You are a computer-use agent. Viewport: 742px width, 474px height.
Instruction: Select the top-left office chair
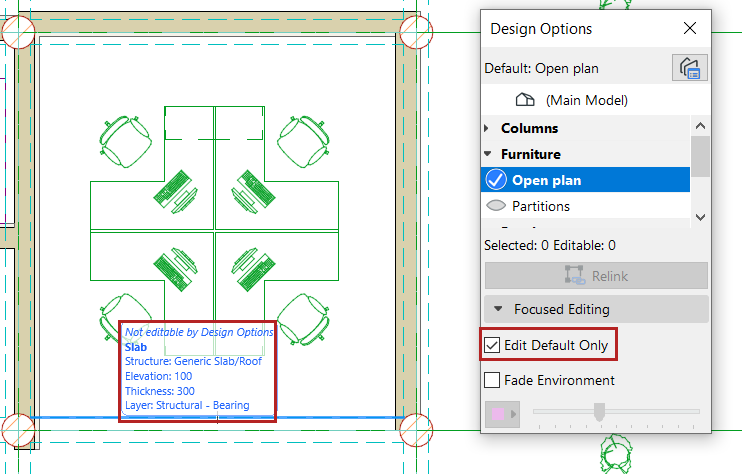[125, 141]
